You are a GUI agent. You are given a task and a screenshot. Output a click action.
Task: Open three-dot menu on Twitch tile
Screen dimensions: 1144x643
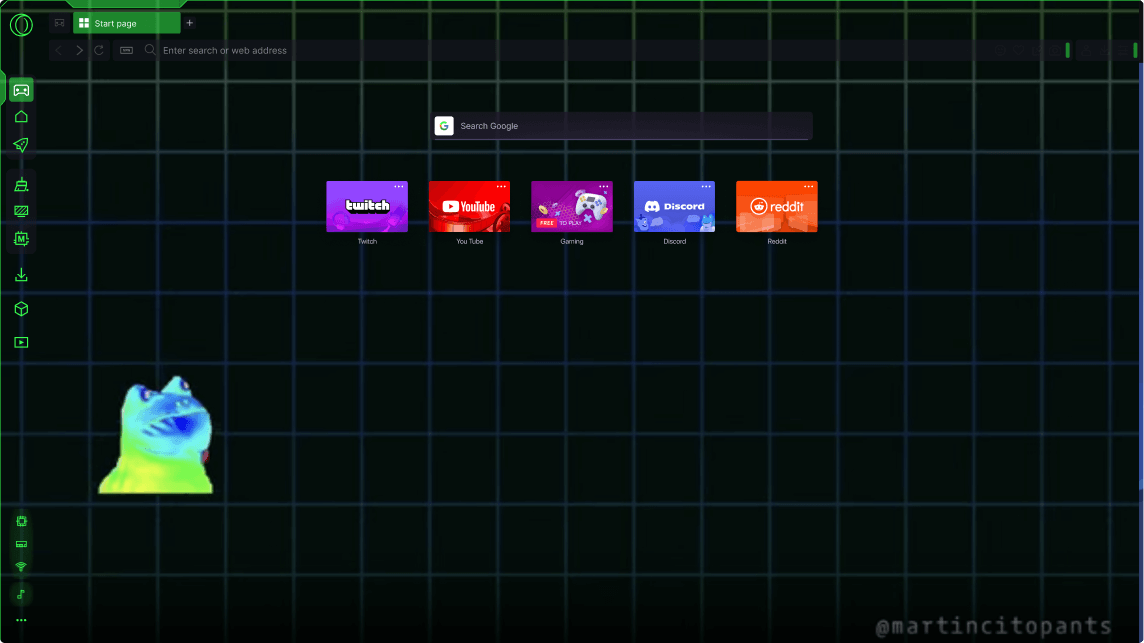[399, 187]
